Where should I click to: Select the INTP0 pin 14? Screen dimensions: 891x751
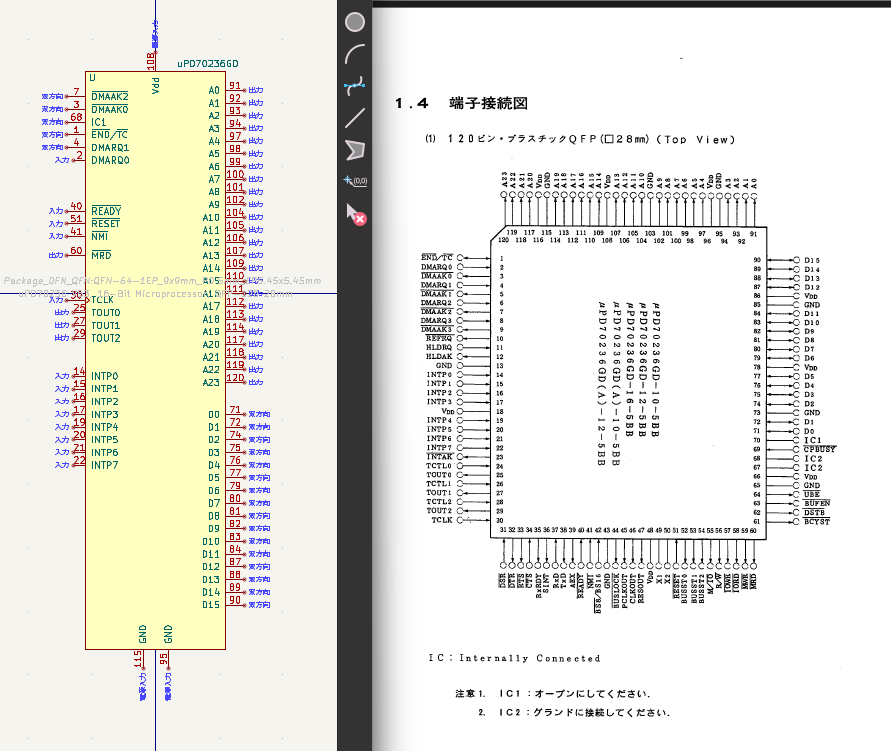click(x=78, y=375)
